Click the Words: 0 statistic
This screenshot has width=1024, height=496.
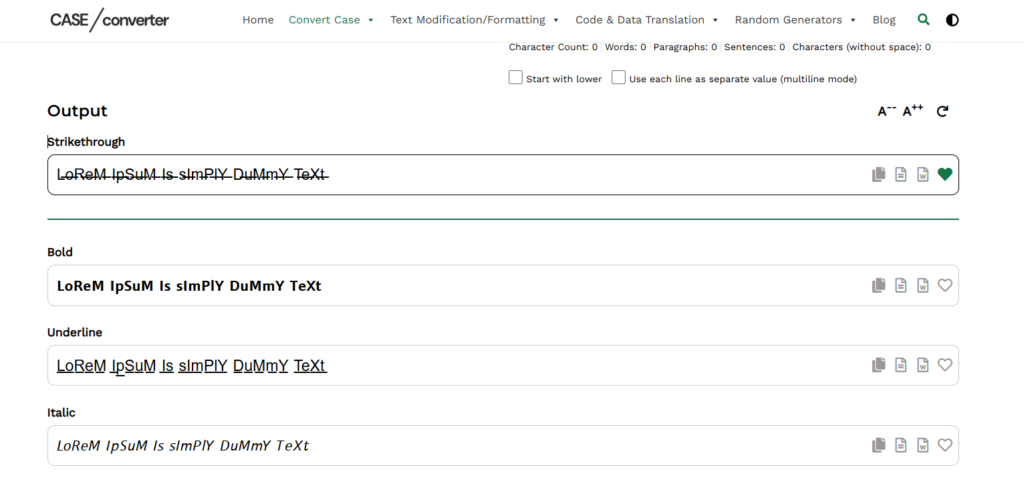tap(626, 47)
